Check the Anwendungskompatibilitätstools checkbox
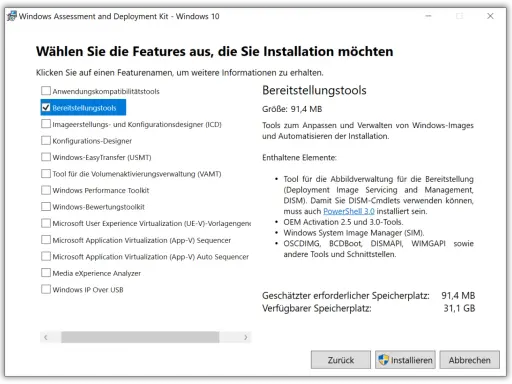The height and width of the screenshot is (384, 512). (x=46, y=91)
